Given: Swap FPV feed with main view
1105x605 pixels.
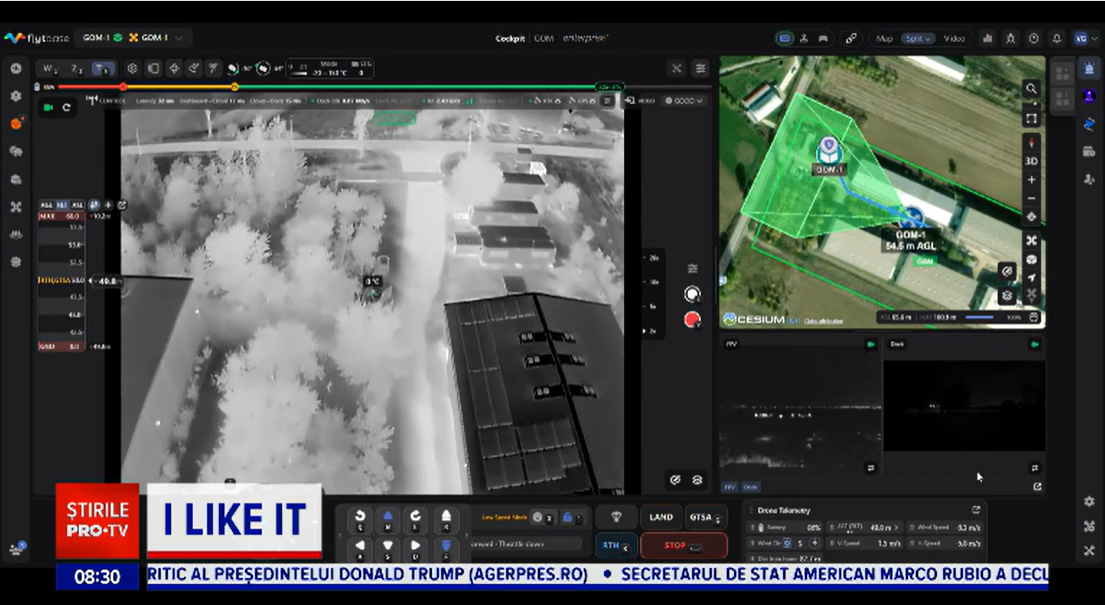Looking at the screenshot, I should [x=871, y=468].
